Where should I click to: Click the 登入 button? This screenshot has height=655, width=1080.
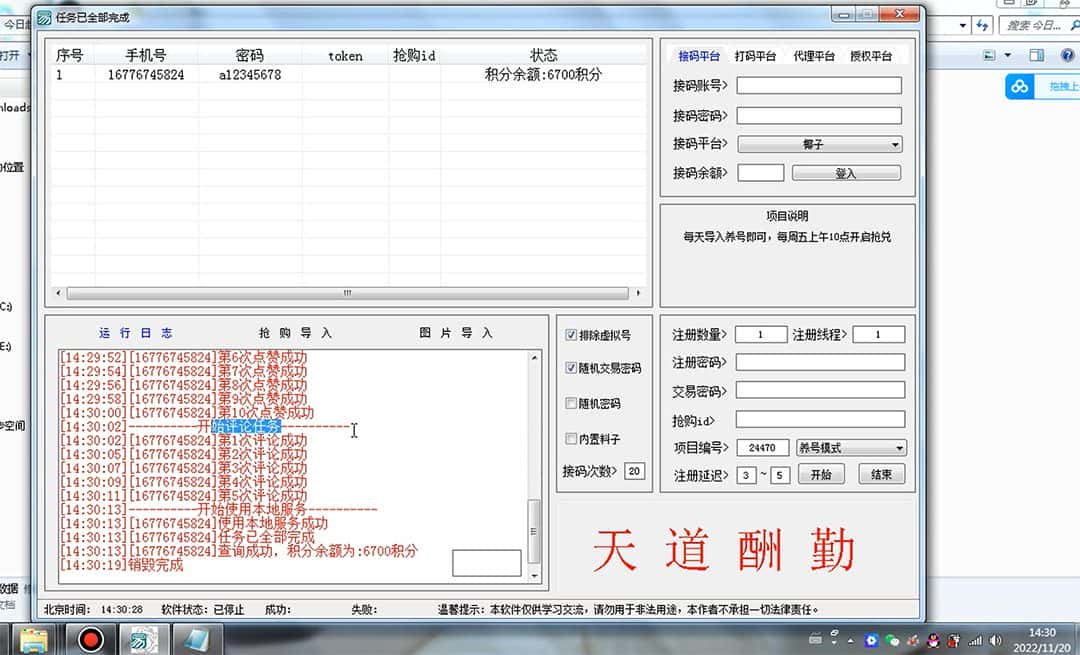(x=846, y=173)
